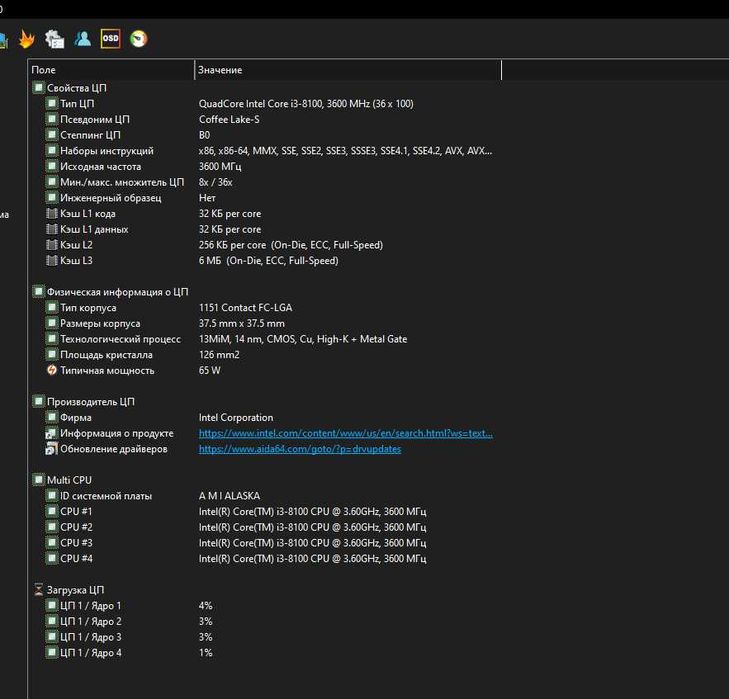
Task: Click the chip icon beside Физическая информация о ЦП
Action: pos(39,292)
